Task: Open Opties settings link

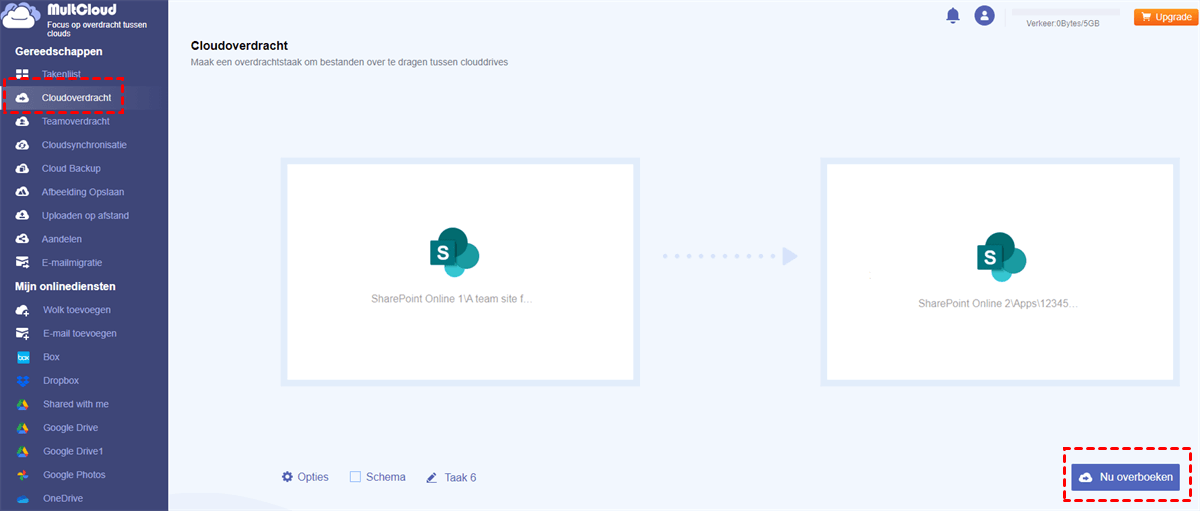Action: [313, 477]
